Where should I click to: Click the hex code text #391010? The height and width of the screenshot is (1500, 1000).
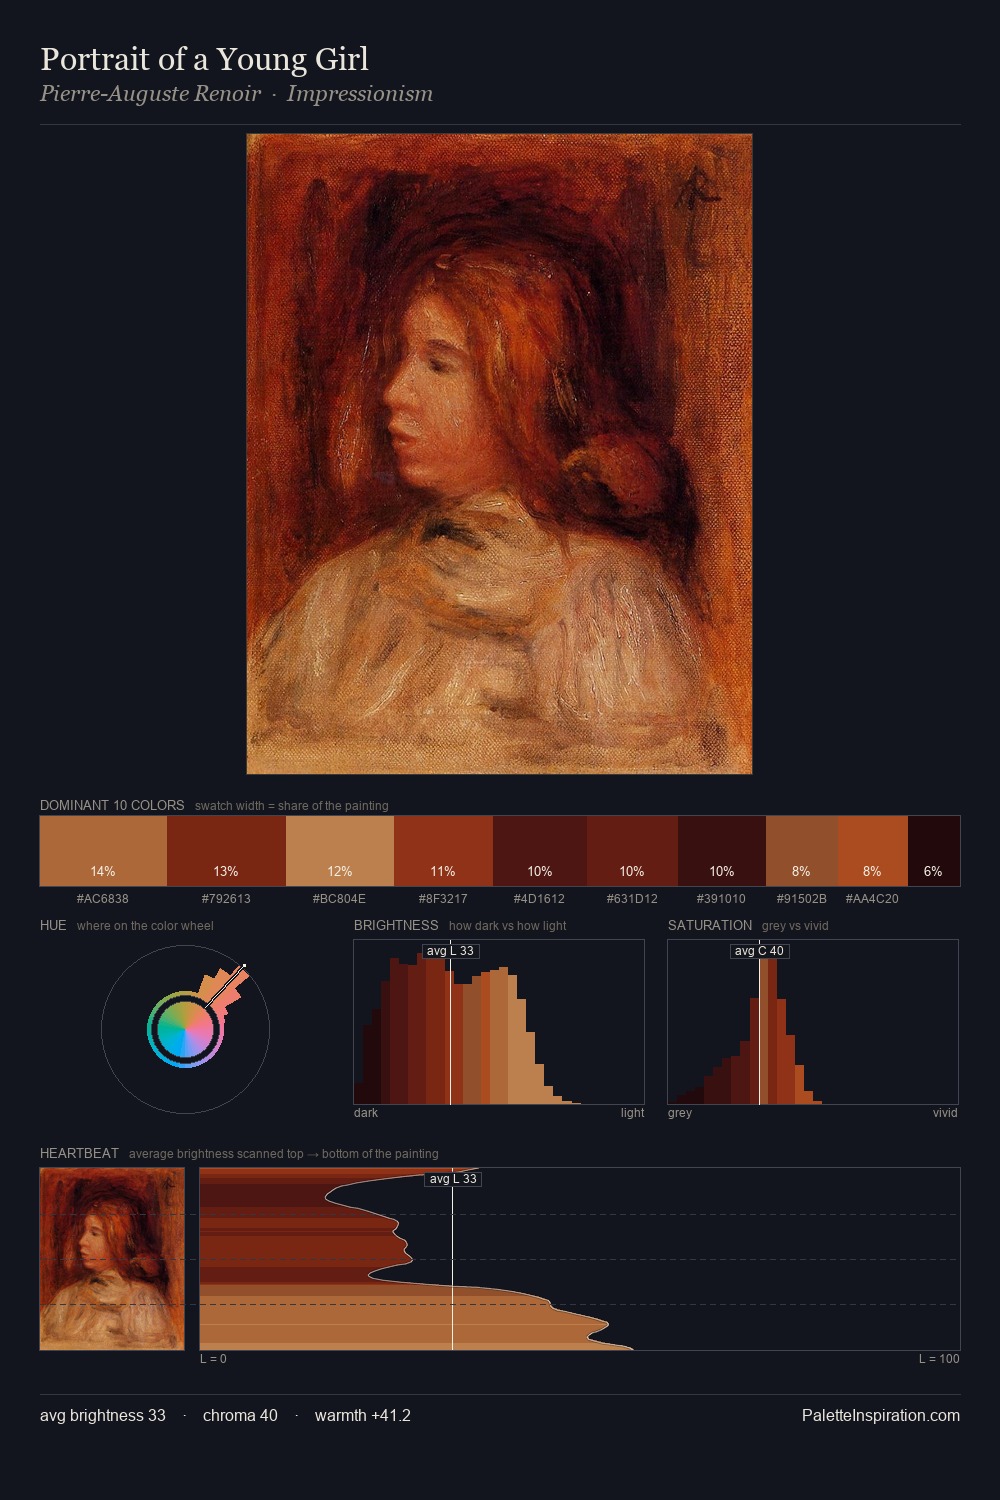722,899
